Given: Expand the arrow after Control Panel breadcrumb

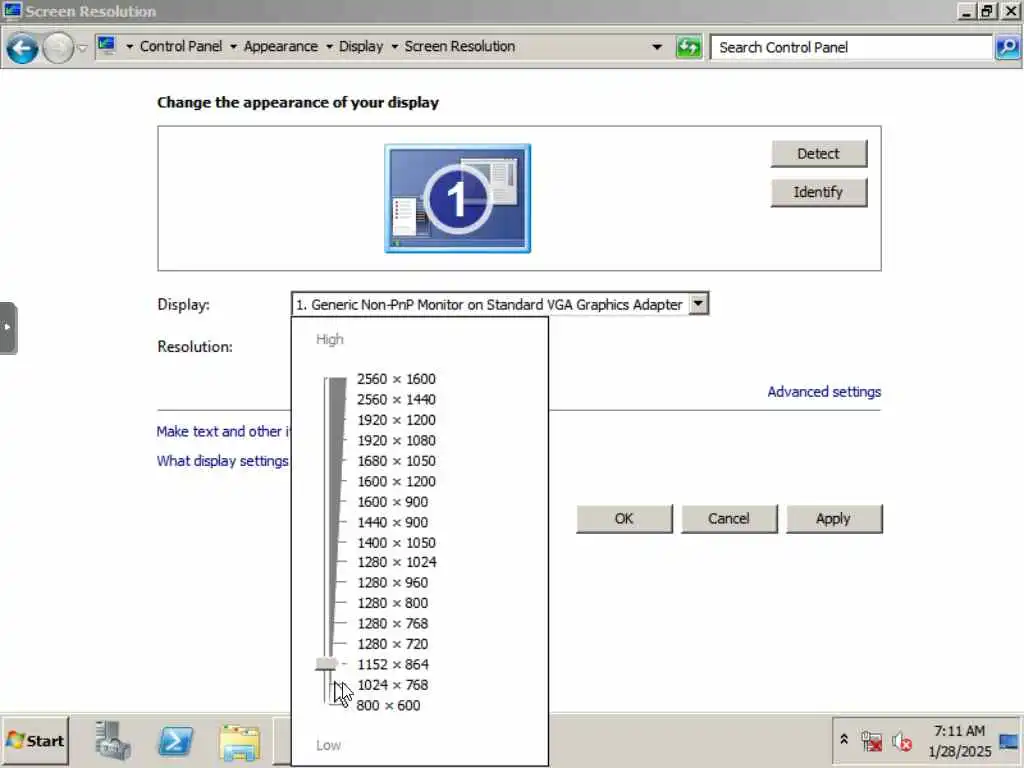Looking at the screenshot, I should pos(233,47).
